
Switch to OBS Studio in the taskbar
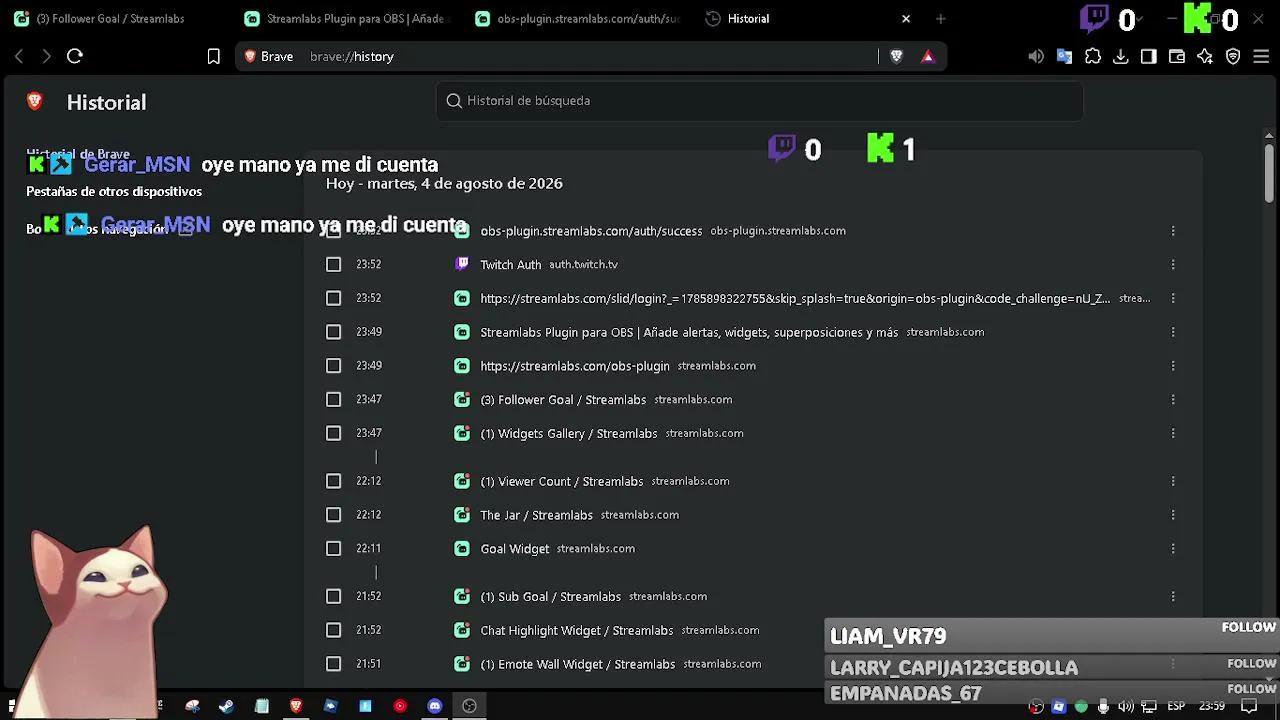[x=469, y=706]
